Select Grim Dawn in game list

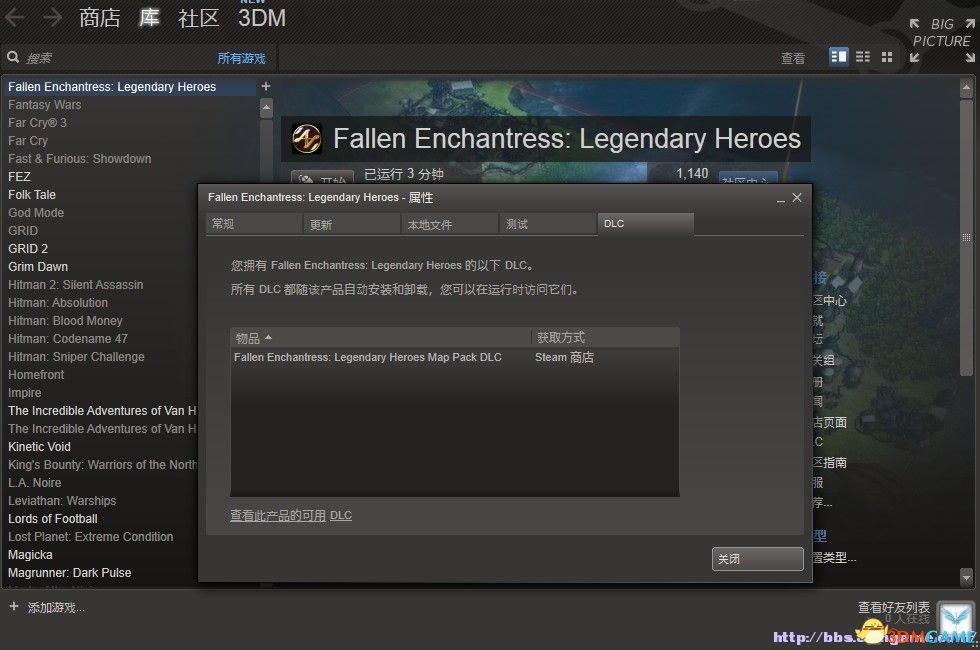38,266
